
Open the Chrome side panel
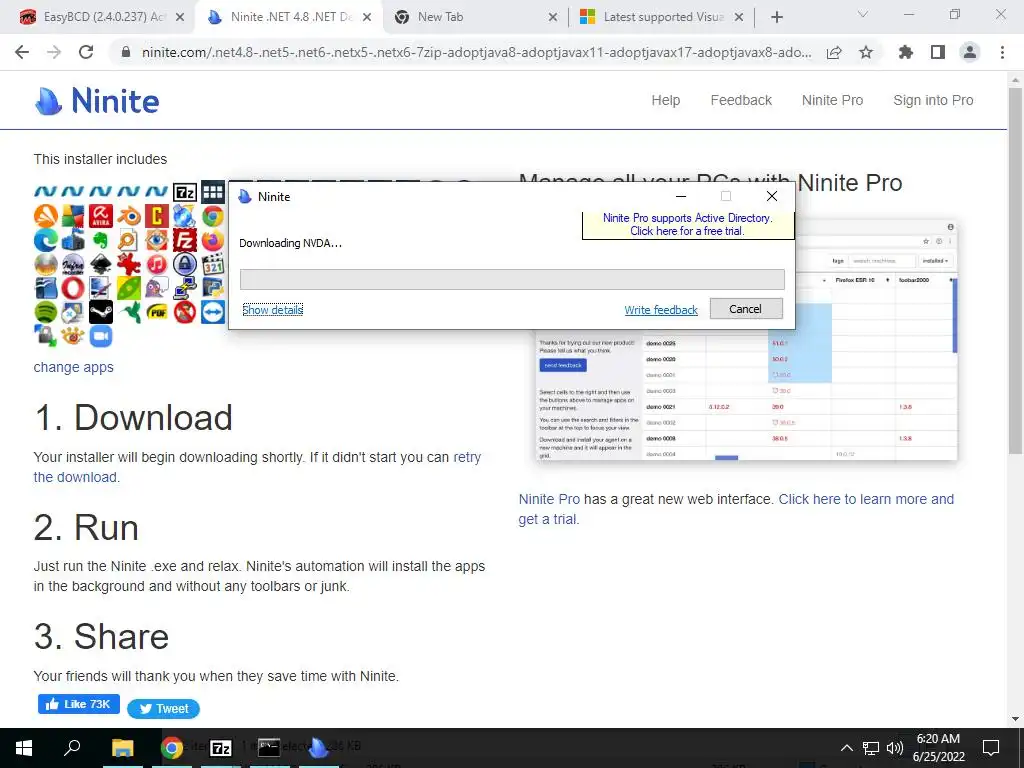point(938,52)
